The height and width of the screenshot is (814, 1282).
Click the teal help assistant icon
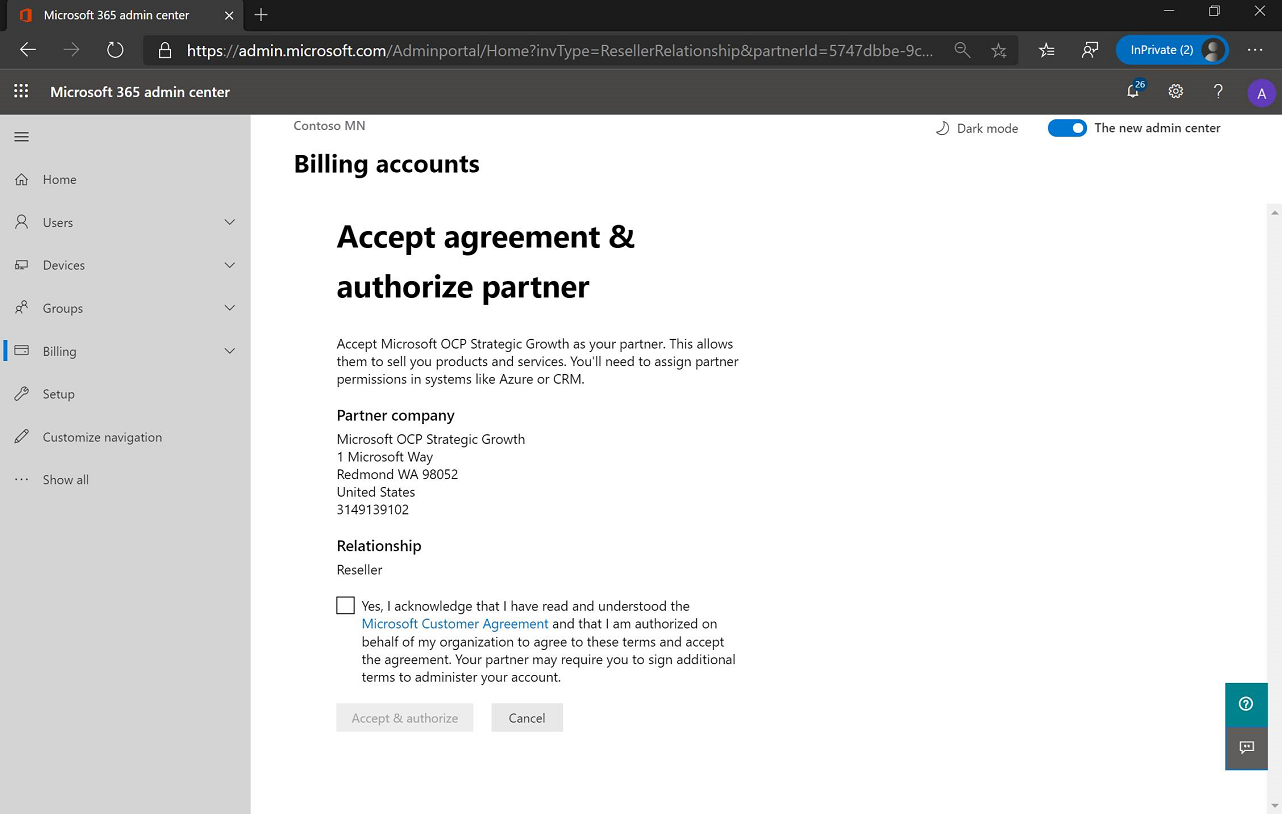[x=1246, y=704]
